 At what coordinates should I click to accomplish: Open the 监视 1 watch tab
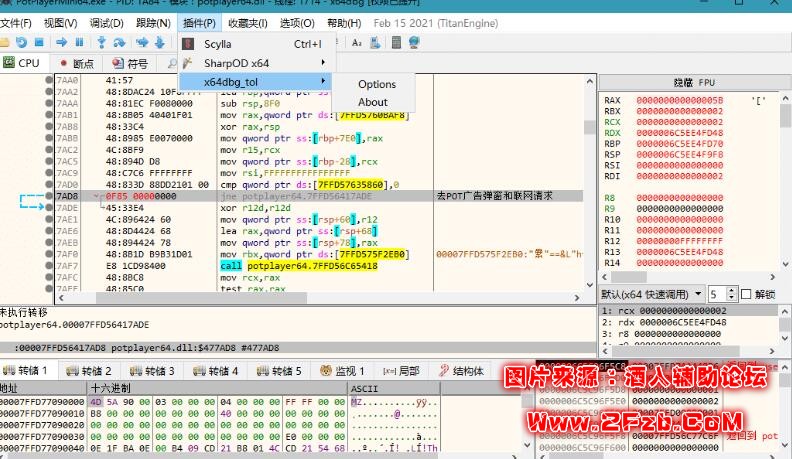pyautogui.click(x=343, y=370)
